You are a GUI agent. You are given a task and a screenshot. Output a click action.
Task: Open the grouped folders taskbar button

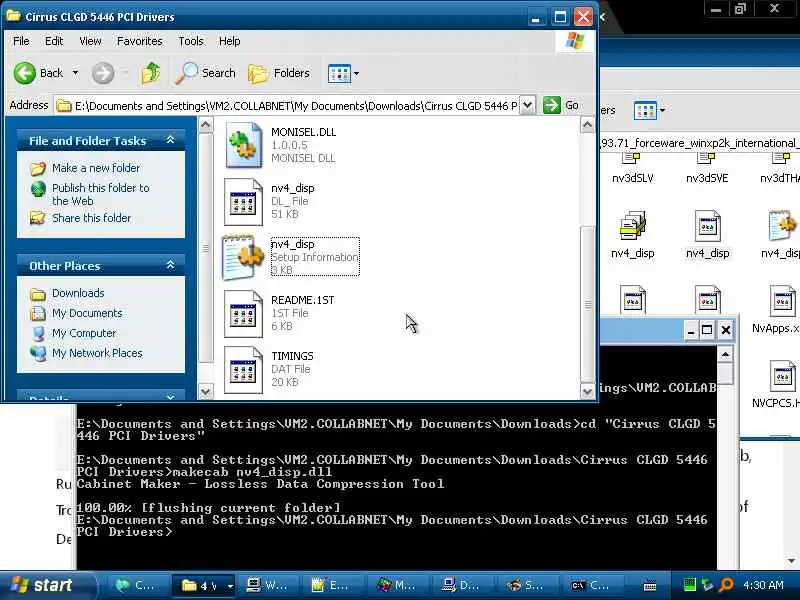tap(203, 586)
